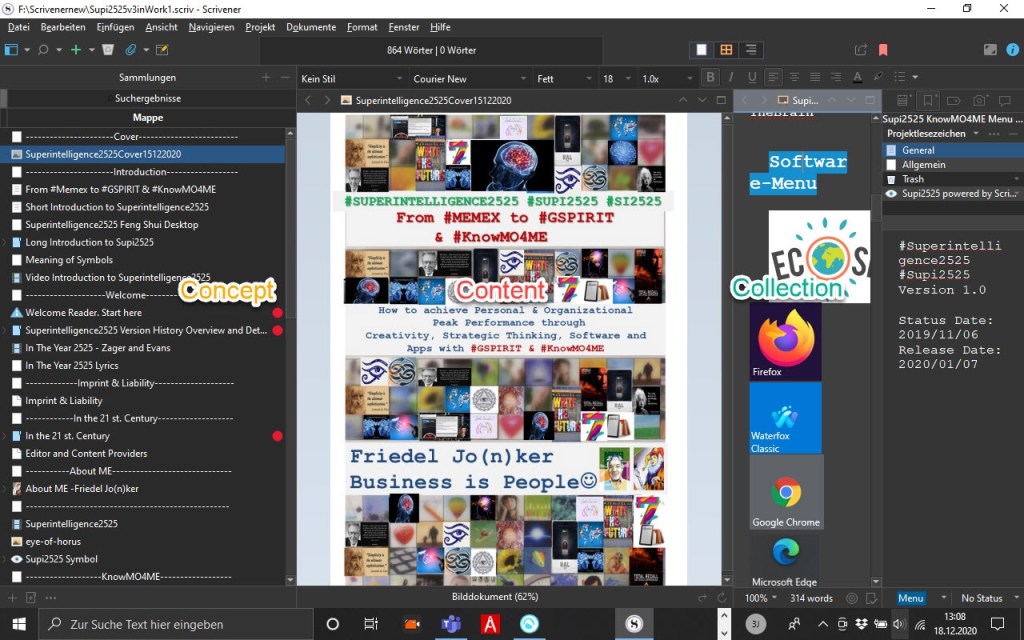Open the Snapshots camera tab in Inspector
This screenshot has height=640, width=1024.
pyautogui.click(x=980, y=100)
